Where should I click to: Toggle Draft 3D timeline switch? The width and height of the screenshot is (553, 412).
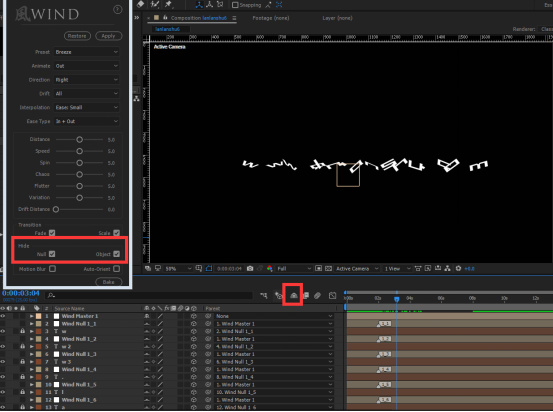[x=279, y=296]
